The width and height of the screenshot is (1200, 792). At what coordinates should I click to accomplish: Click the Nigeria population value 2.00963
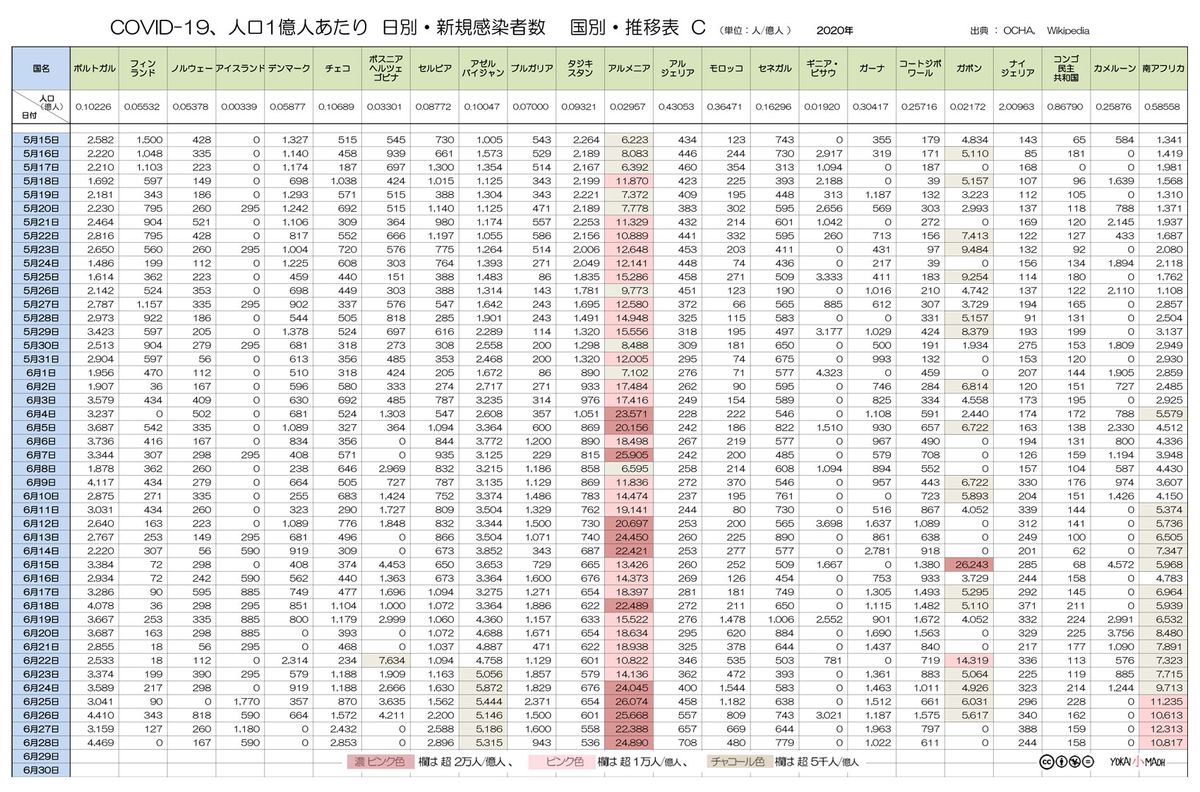pyautogui.click(x=1018, y=106)
